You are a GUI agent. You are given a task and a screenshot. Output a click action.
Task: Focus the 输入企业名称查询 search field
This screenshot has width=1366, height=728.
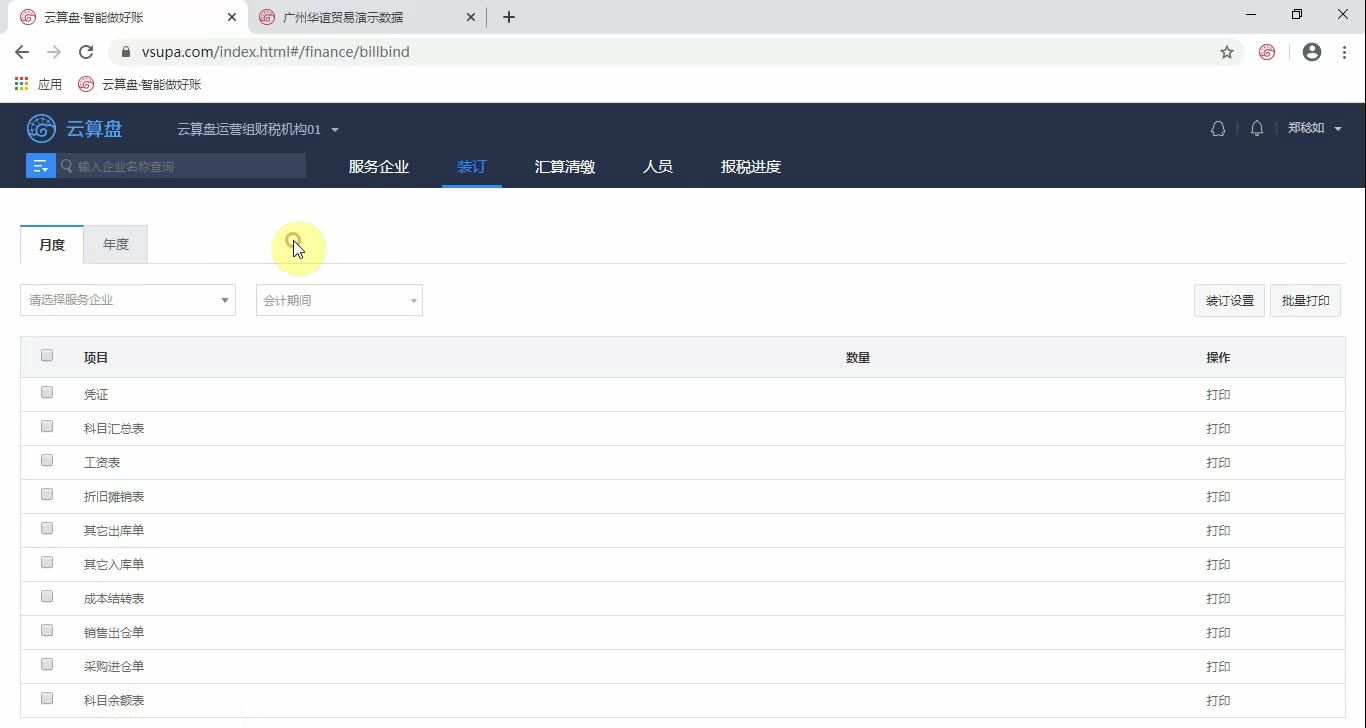182,166
